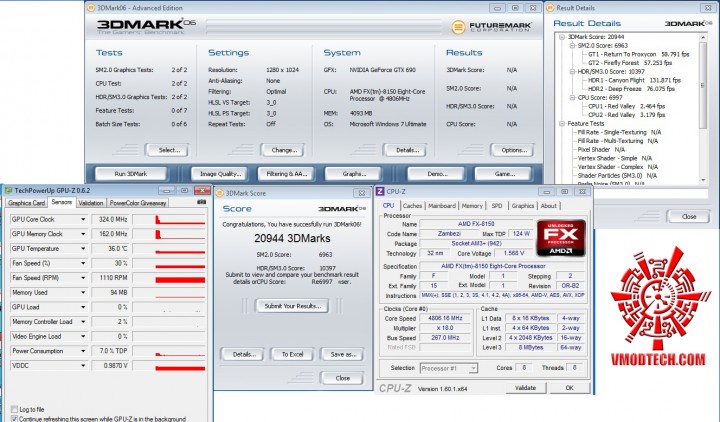This screenshot has width=720, height=422.
Task: Open Filtering & AA... settings
Action: [287, 174]
